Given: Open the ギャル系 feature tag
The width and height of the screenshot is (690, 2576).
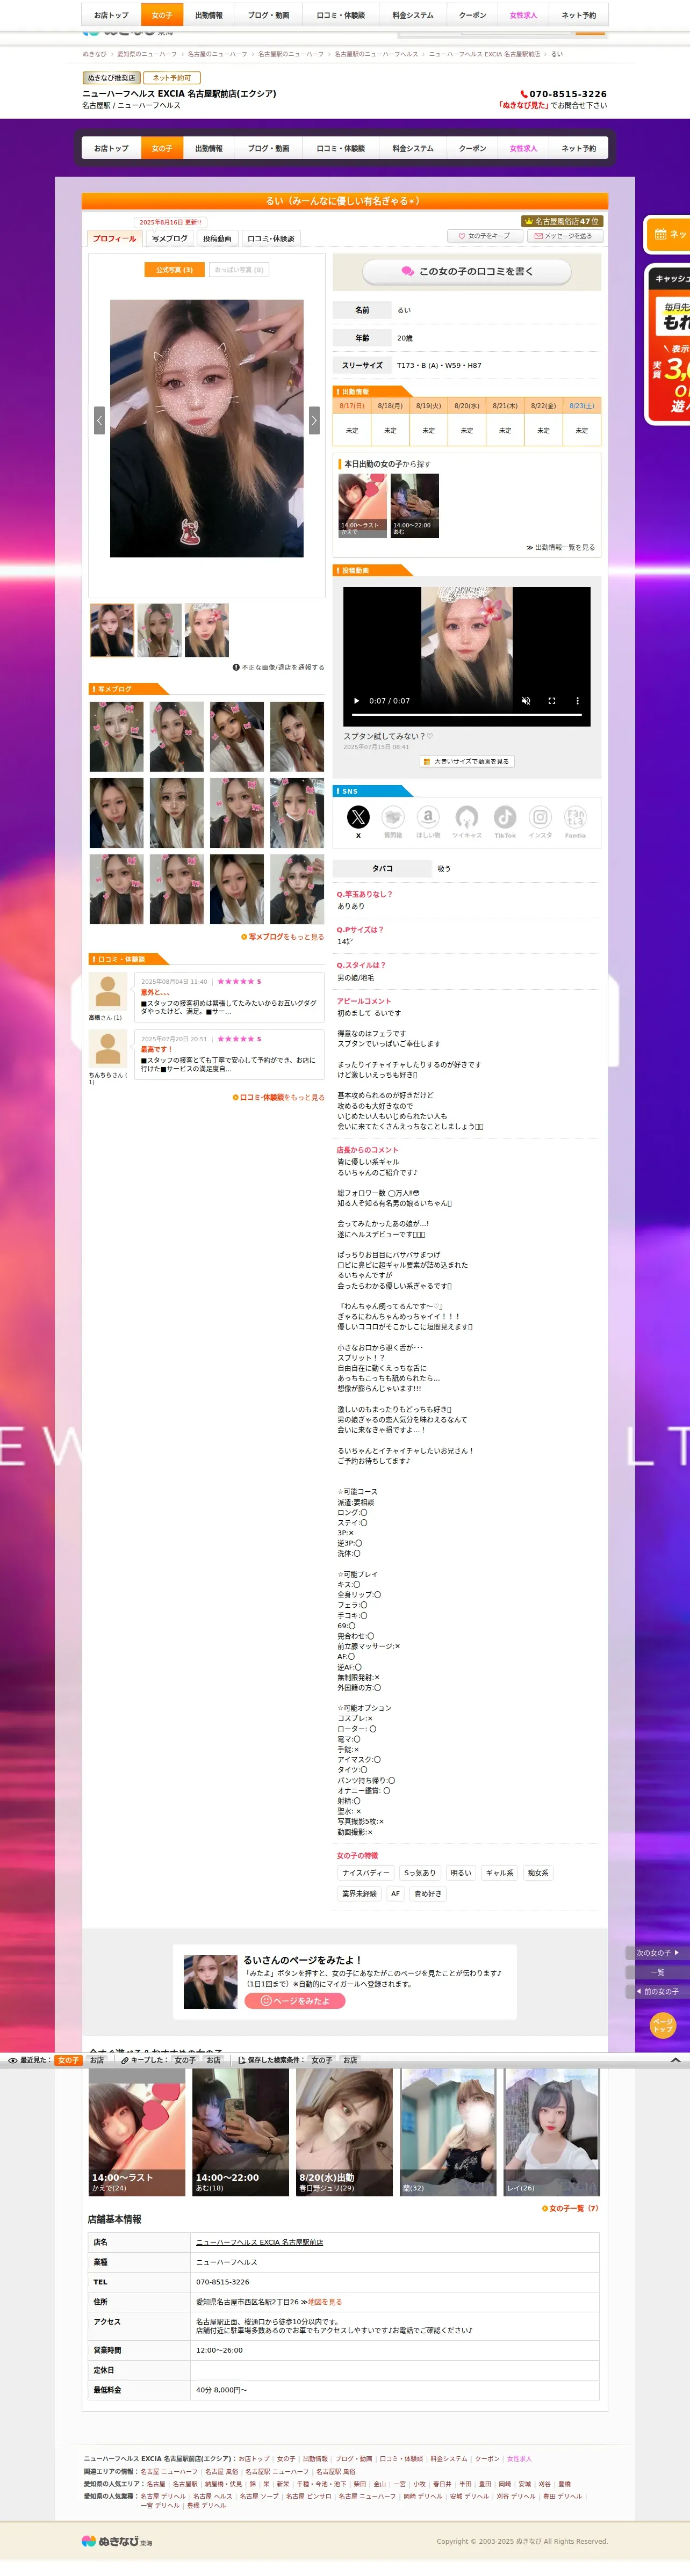Looking at the screenshot, I should [x=499, y=1873].
